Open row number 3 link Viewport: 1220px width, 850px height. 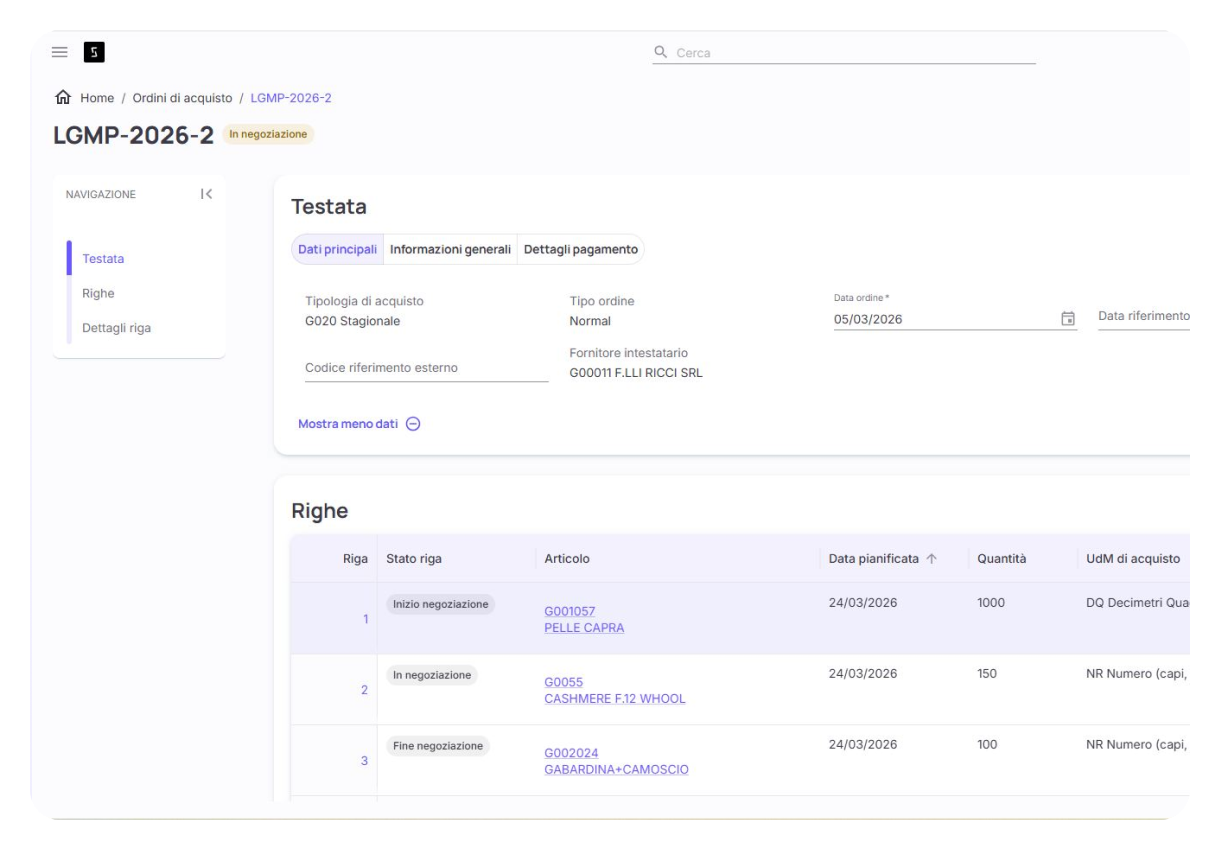point(364,761)
